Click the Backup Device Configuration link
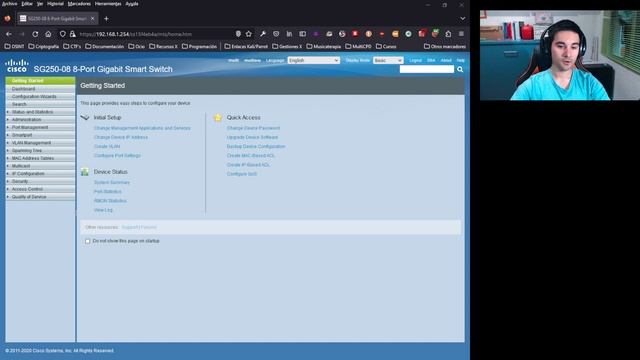Image resolution: width=640 pixels, height=360 pixels. click(x=256, y=147)
